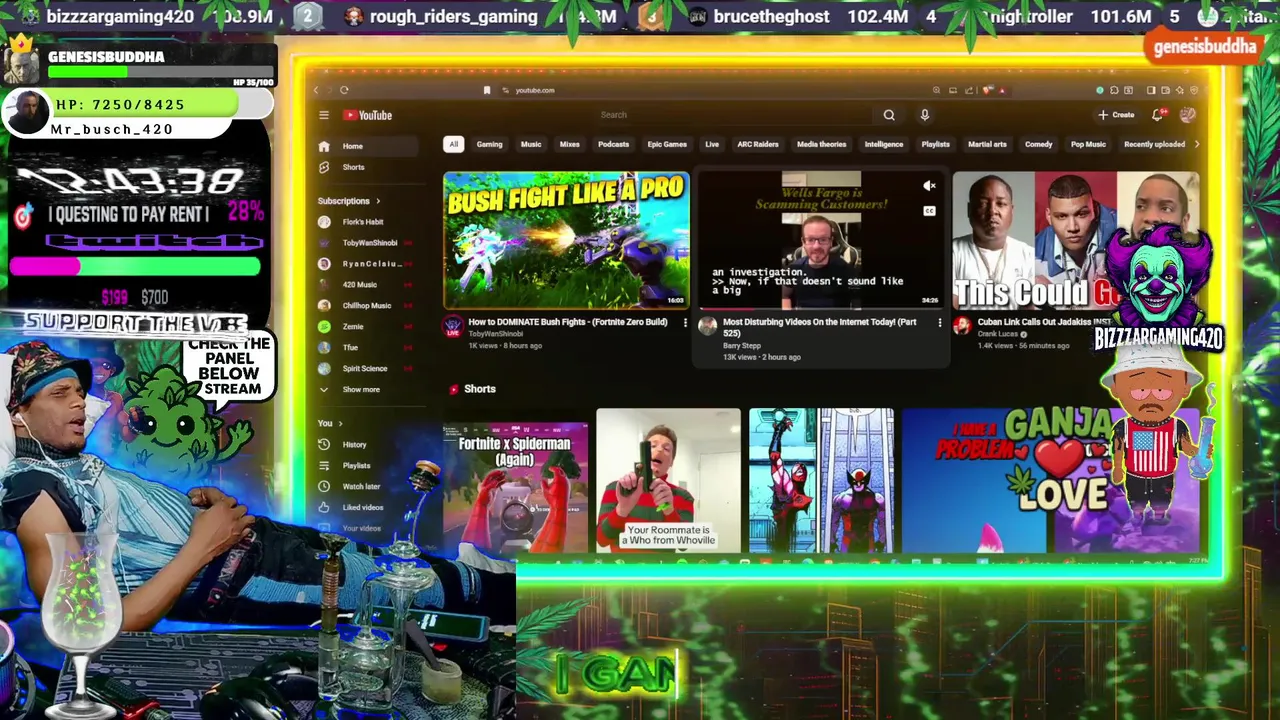Go back with the browser back arrow
The width and height of the screenshot is (1280, 720).
coord(316,90)
